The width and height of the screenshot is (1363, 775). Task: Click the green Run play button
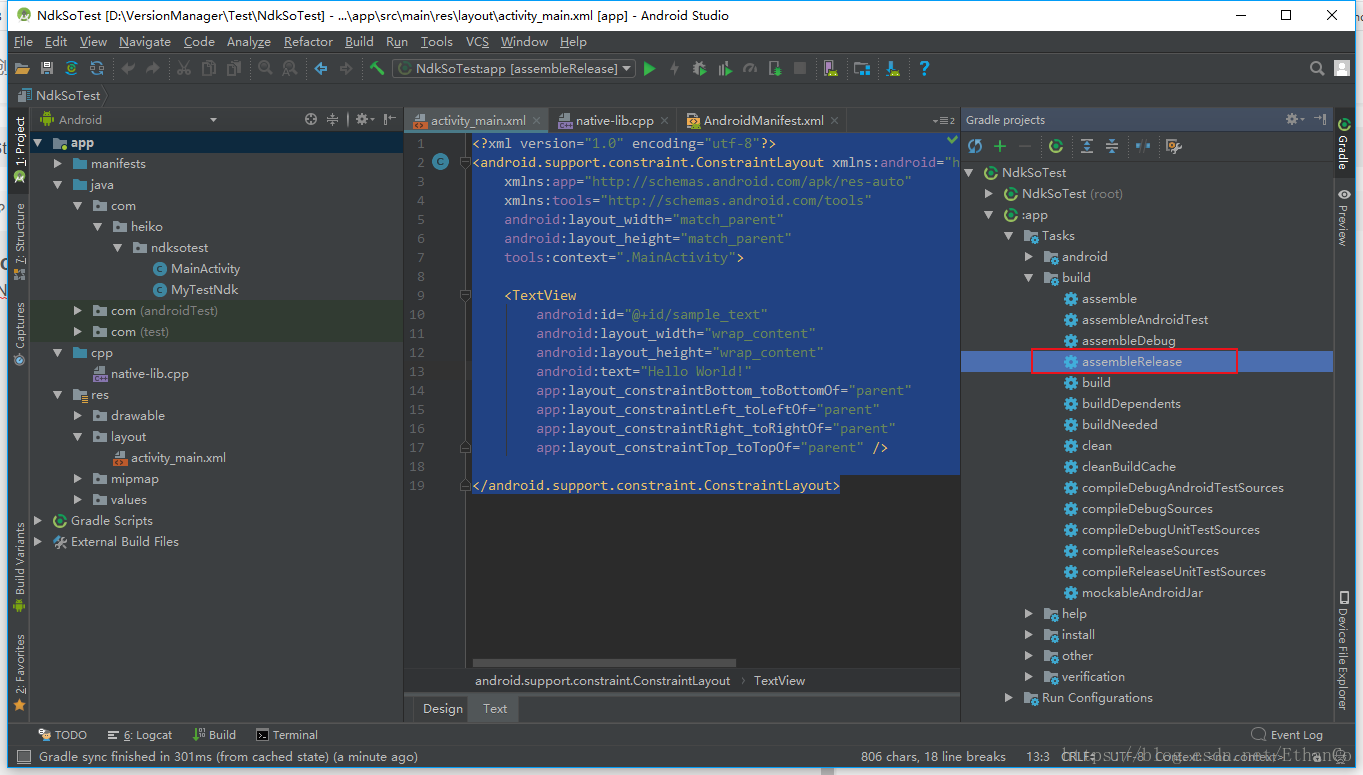[650, 68]
